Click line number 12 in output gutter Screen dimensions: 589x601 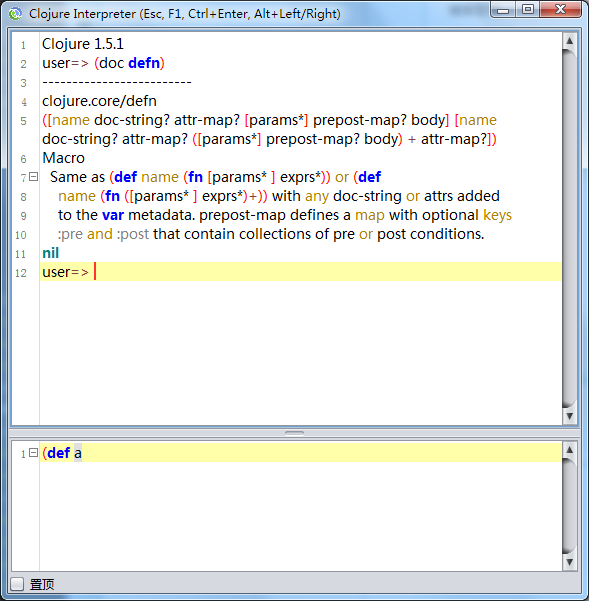pyautogui.click(x=21, y=273)
